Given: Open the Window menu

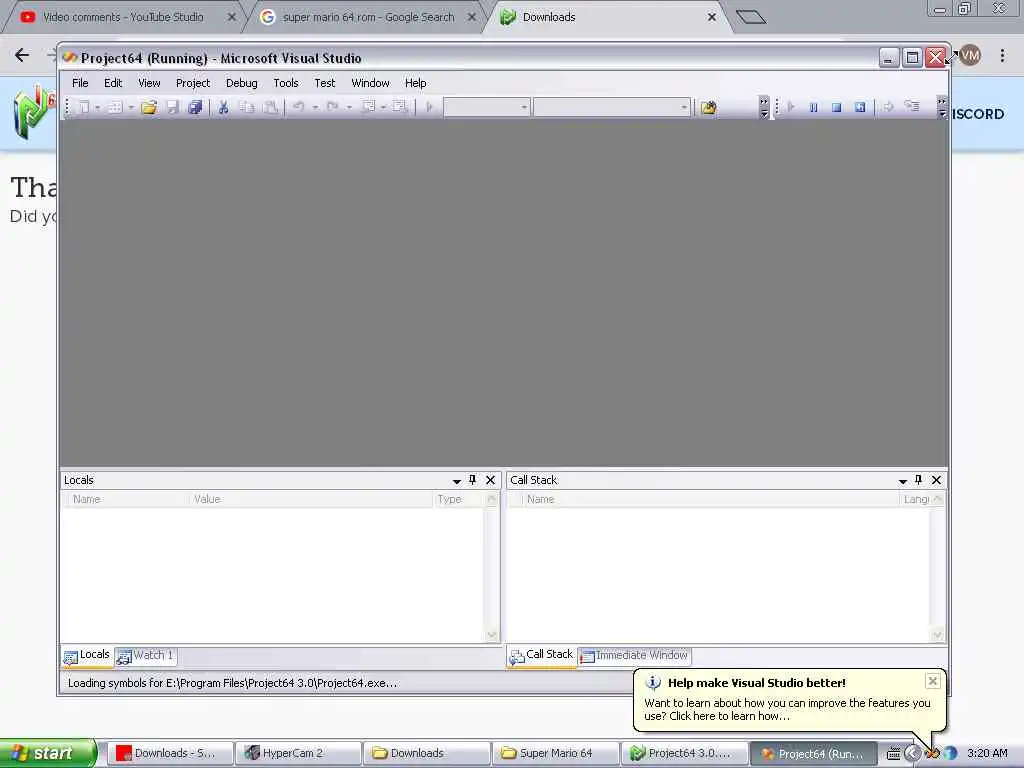Looking at the screenshot, I should pos(370,83).
